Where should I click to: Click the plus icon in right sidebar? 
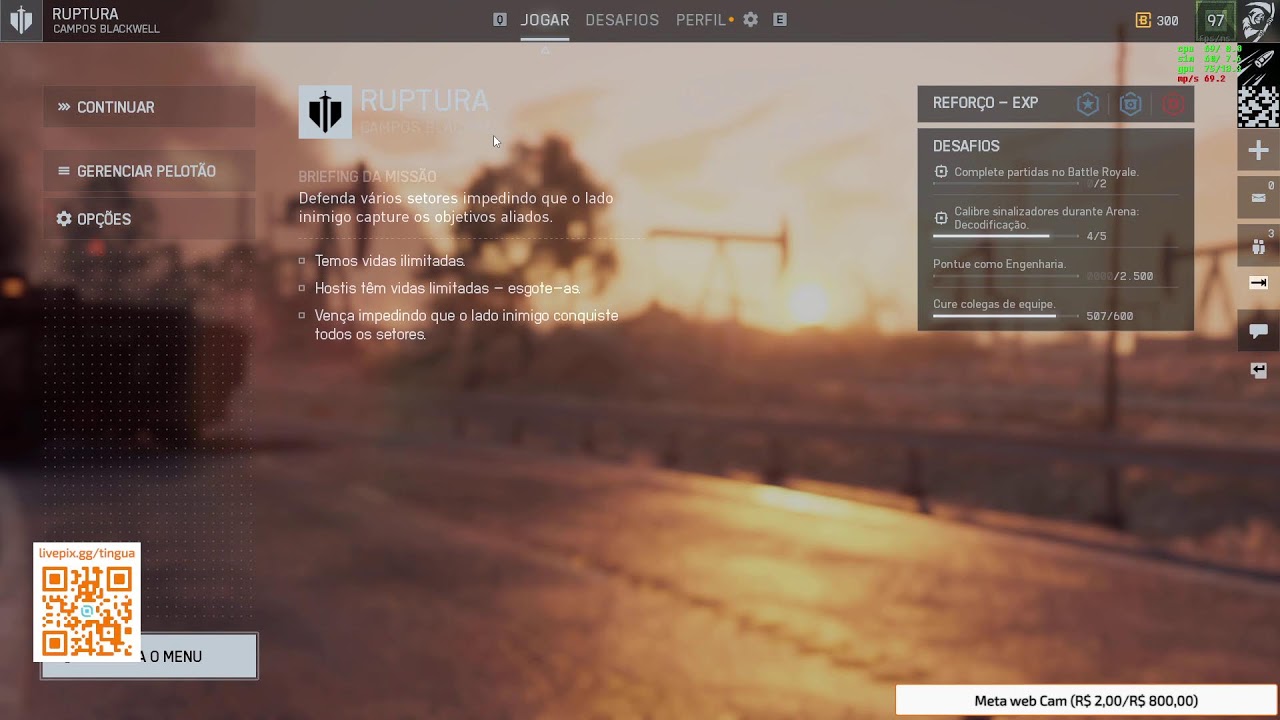(1259, 151)
